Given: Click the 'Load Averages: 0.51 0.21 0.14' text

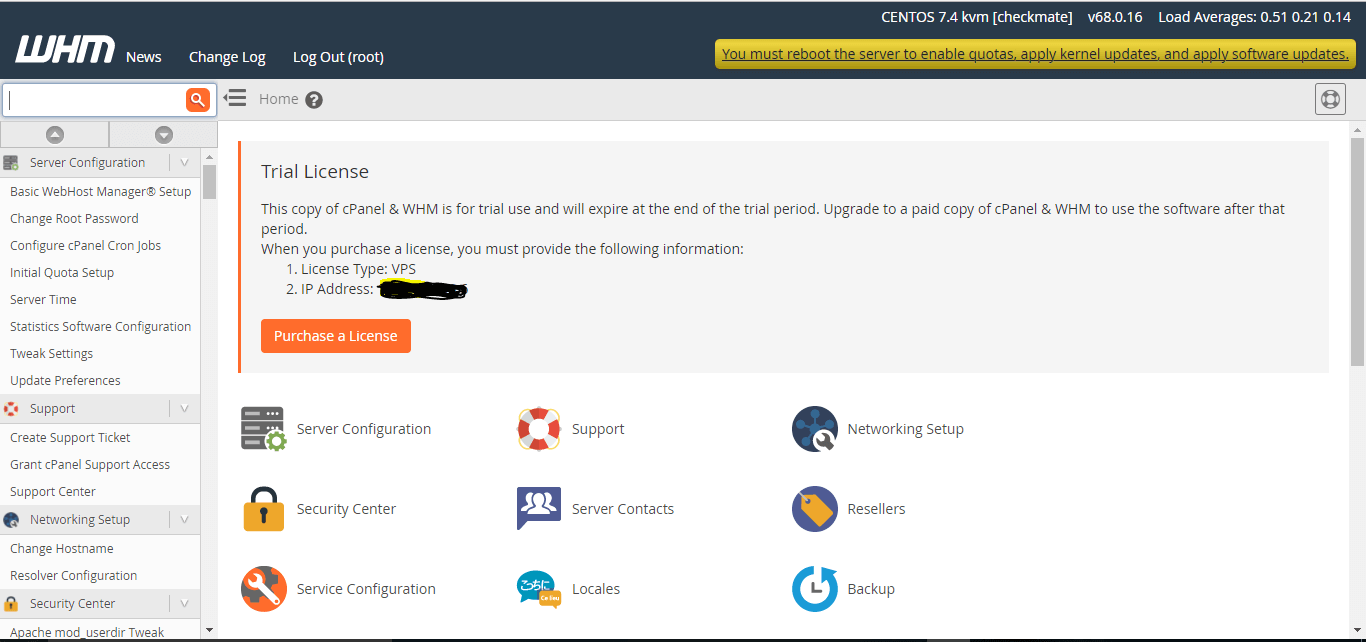Looking at the screenshot, I should coord(1255,17).
